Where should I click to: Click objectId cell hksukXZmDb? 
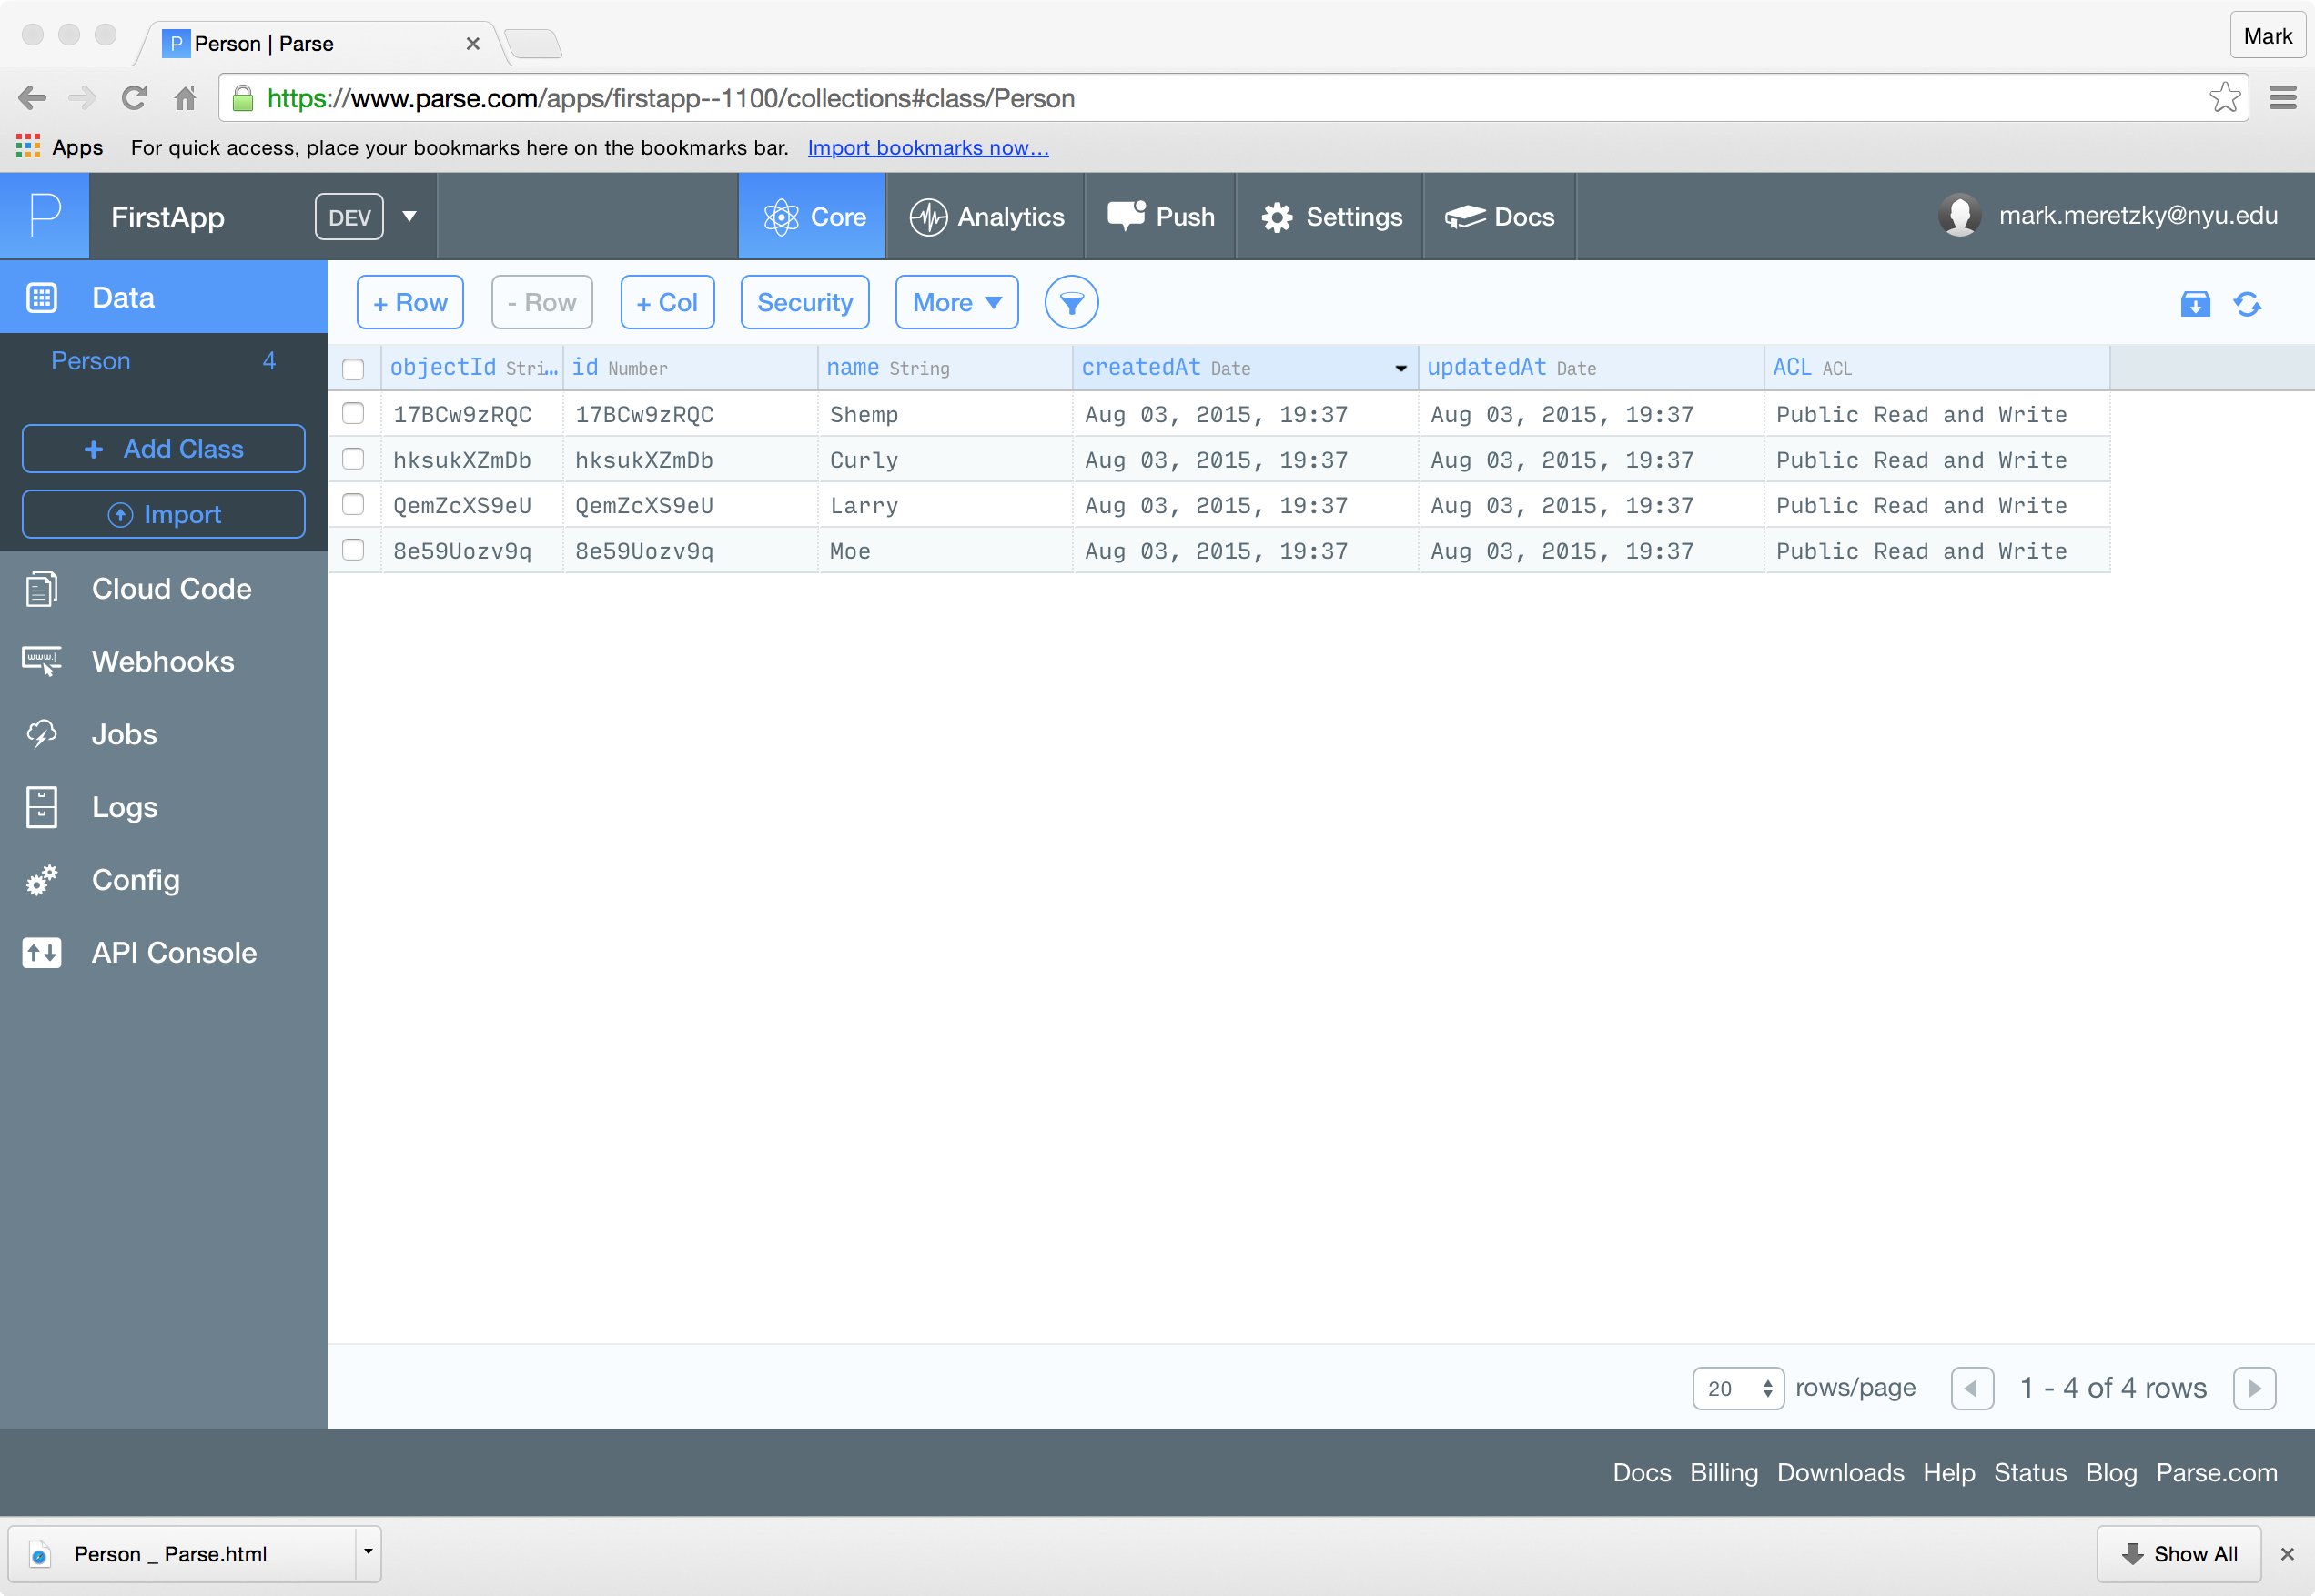(x=471, y=460)
